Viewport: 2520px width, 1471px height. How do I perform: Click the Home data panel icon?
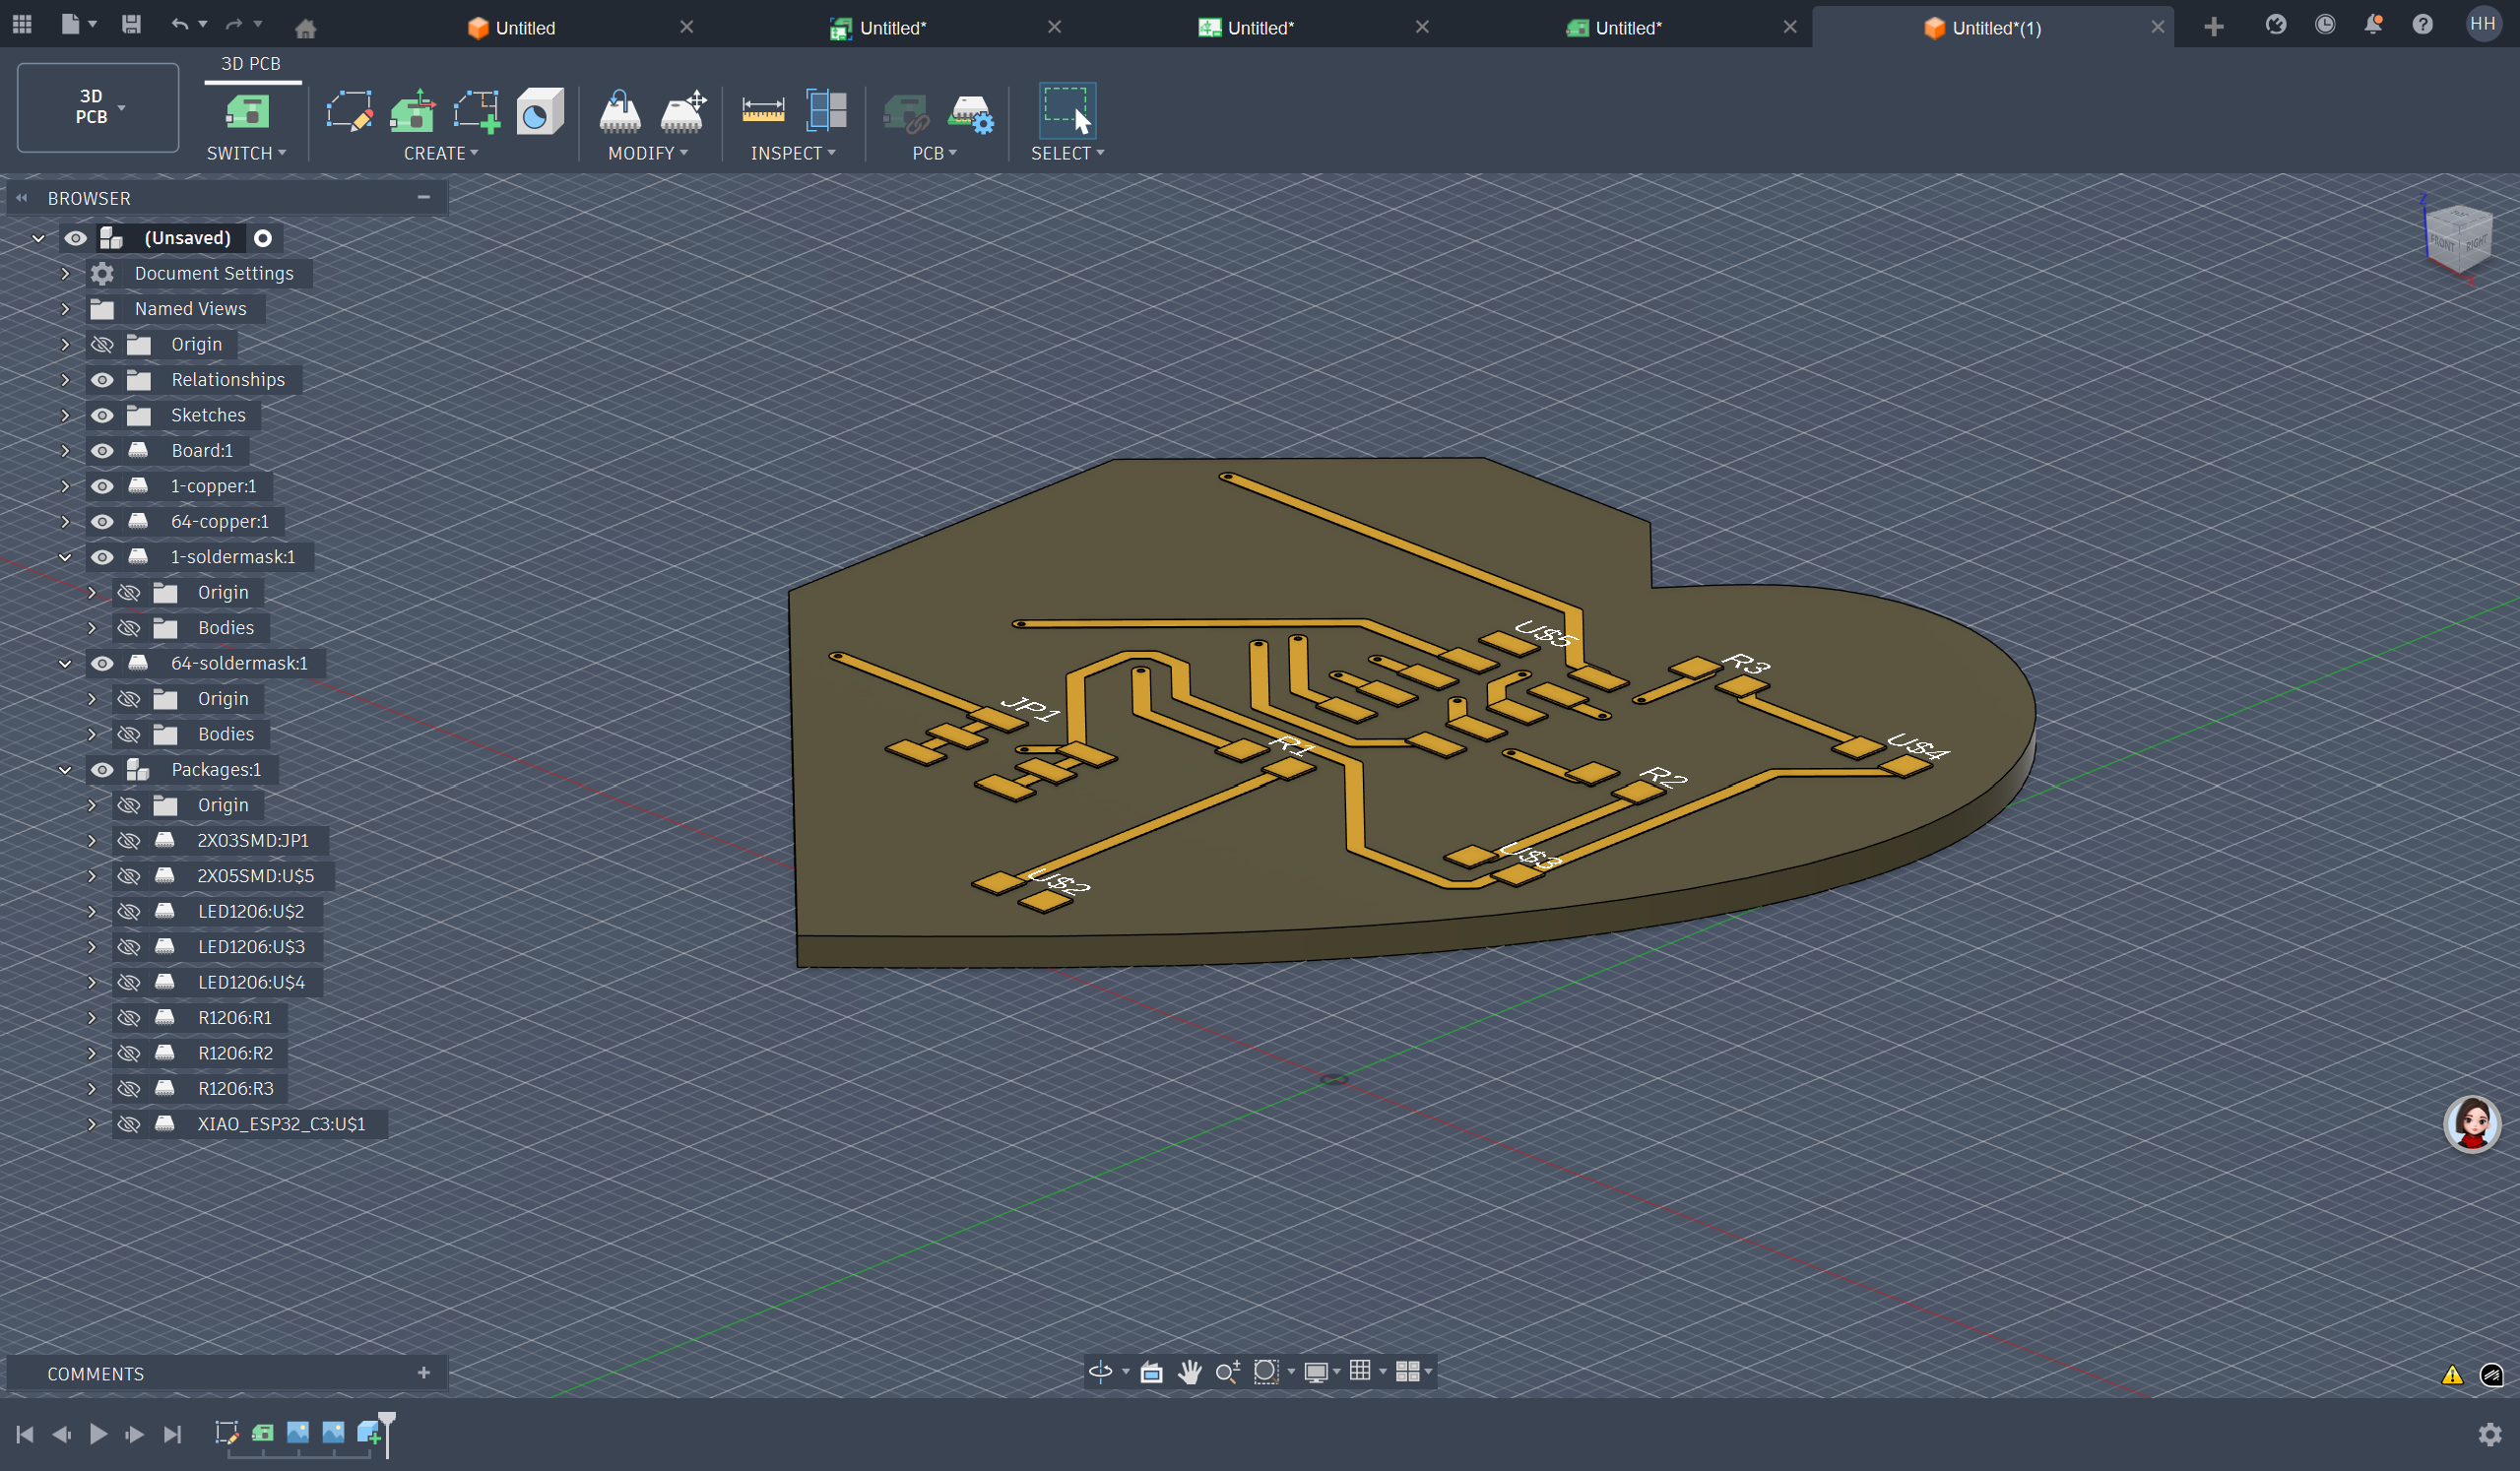(x=306, y=28)
